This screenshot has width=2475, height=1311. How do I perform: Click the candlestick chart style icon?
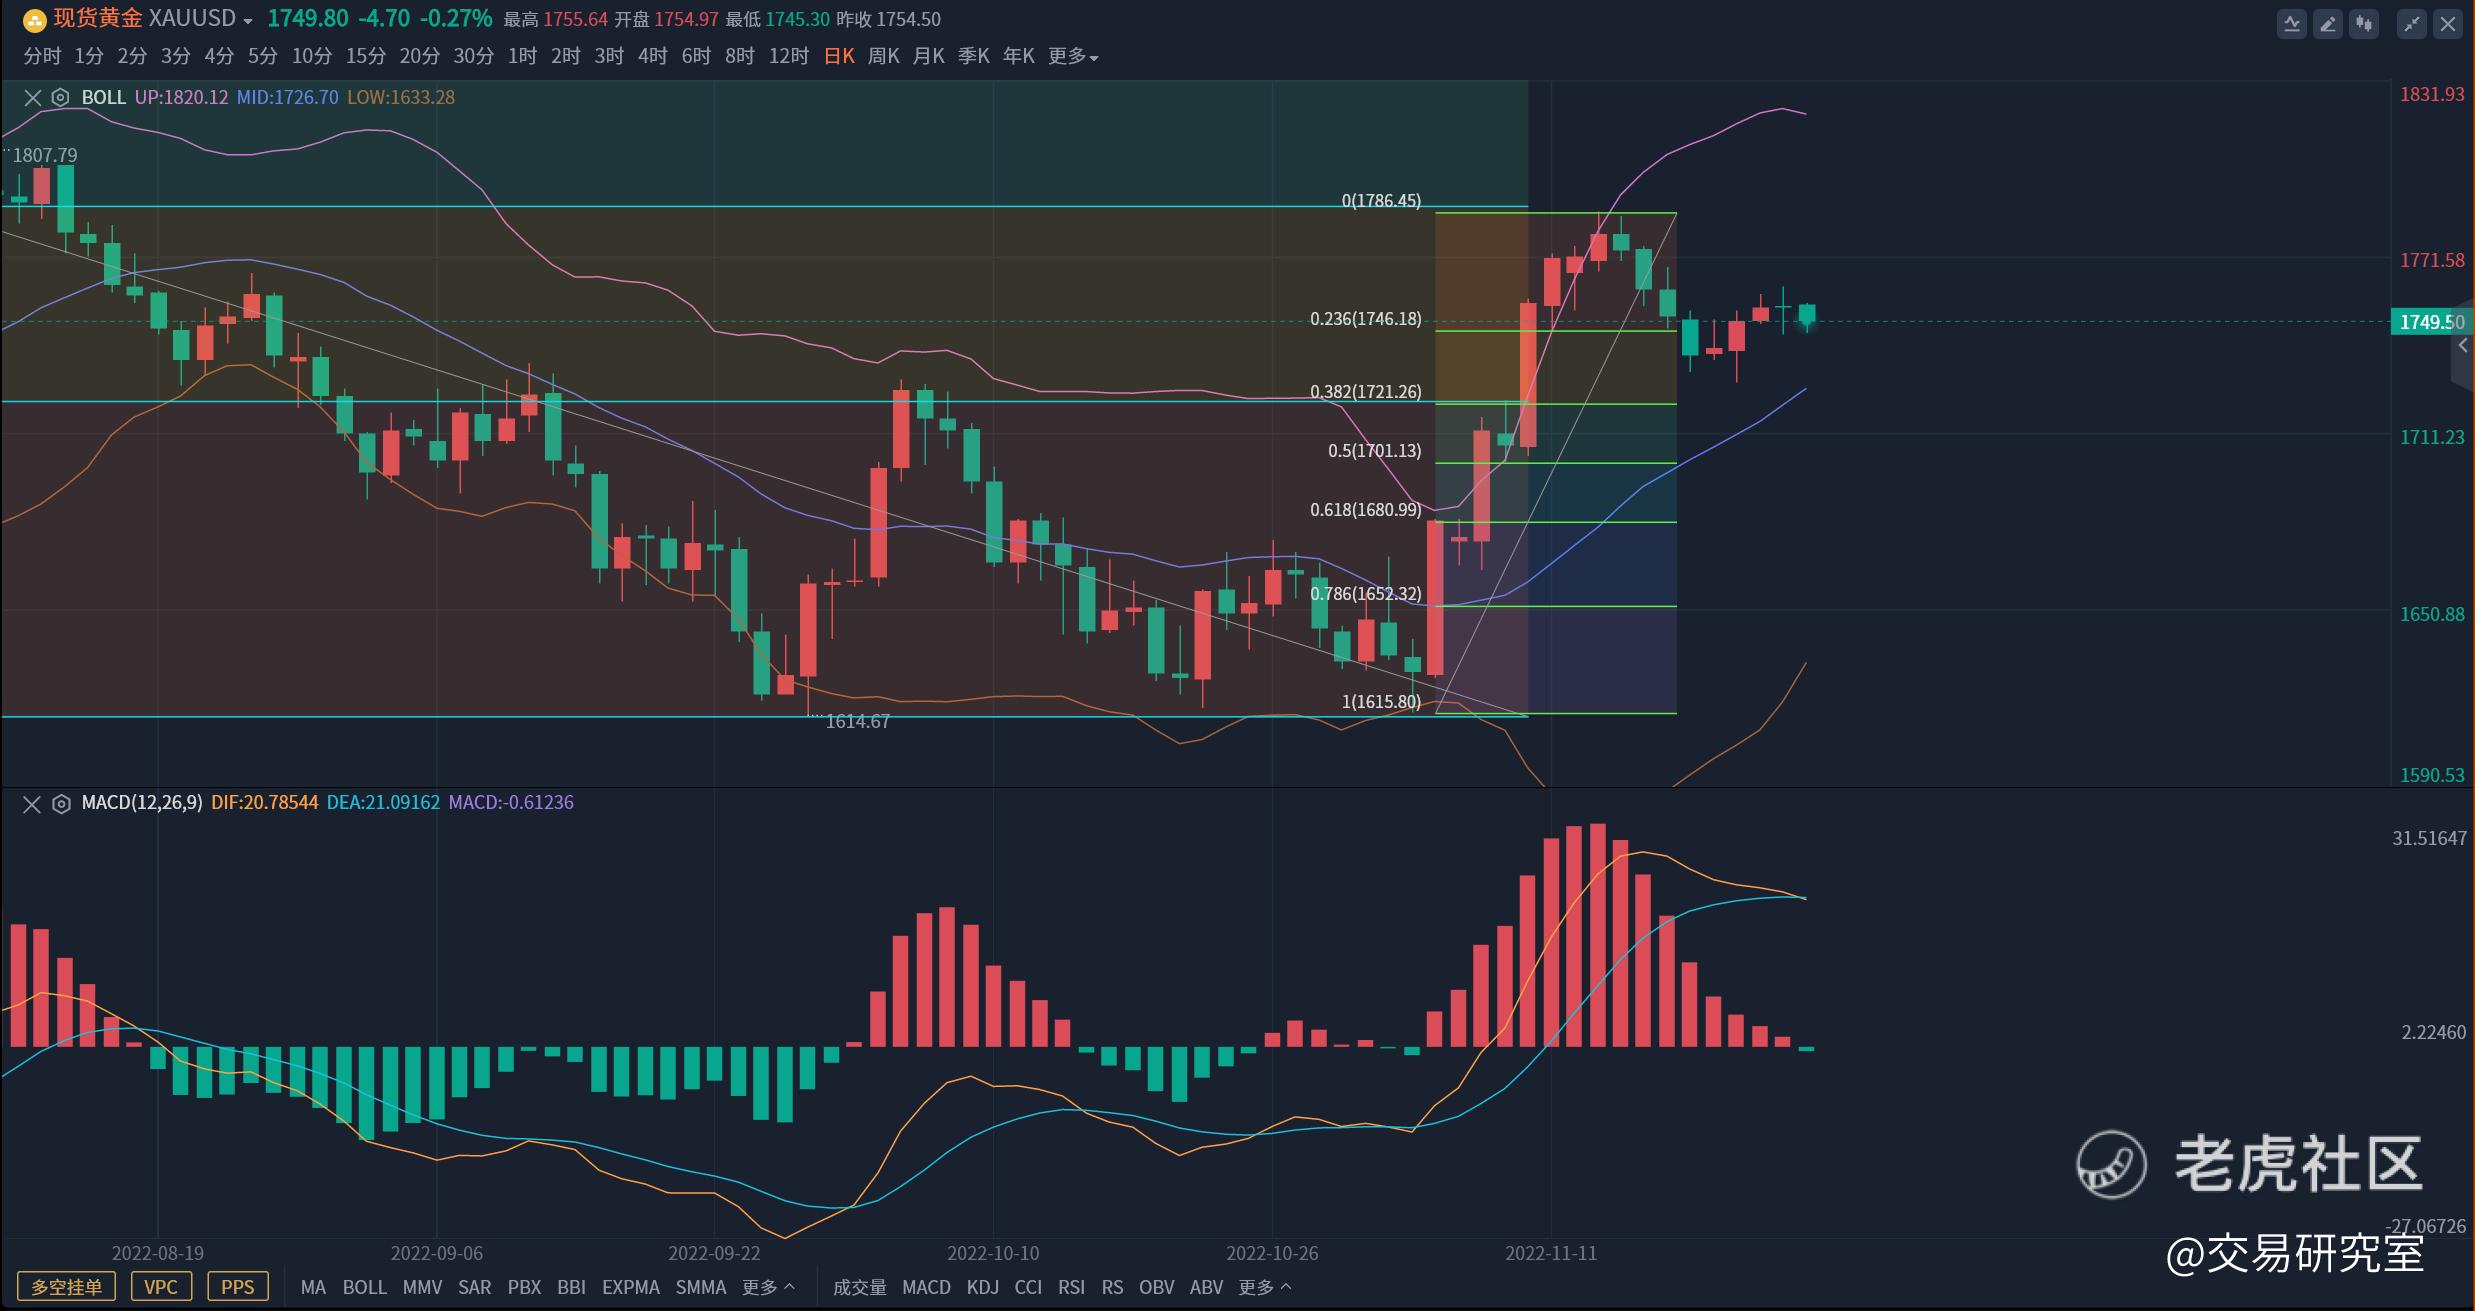tap(2365, 24)
